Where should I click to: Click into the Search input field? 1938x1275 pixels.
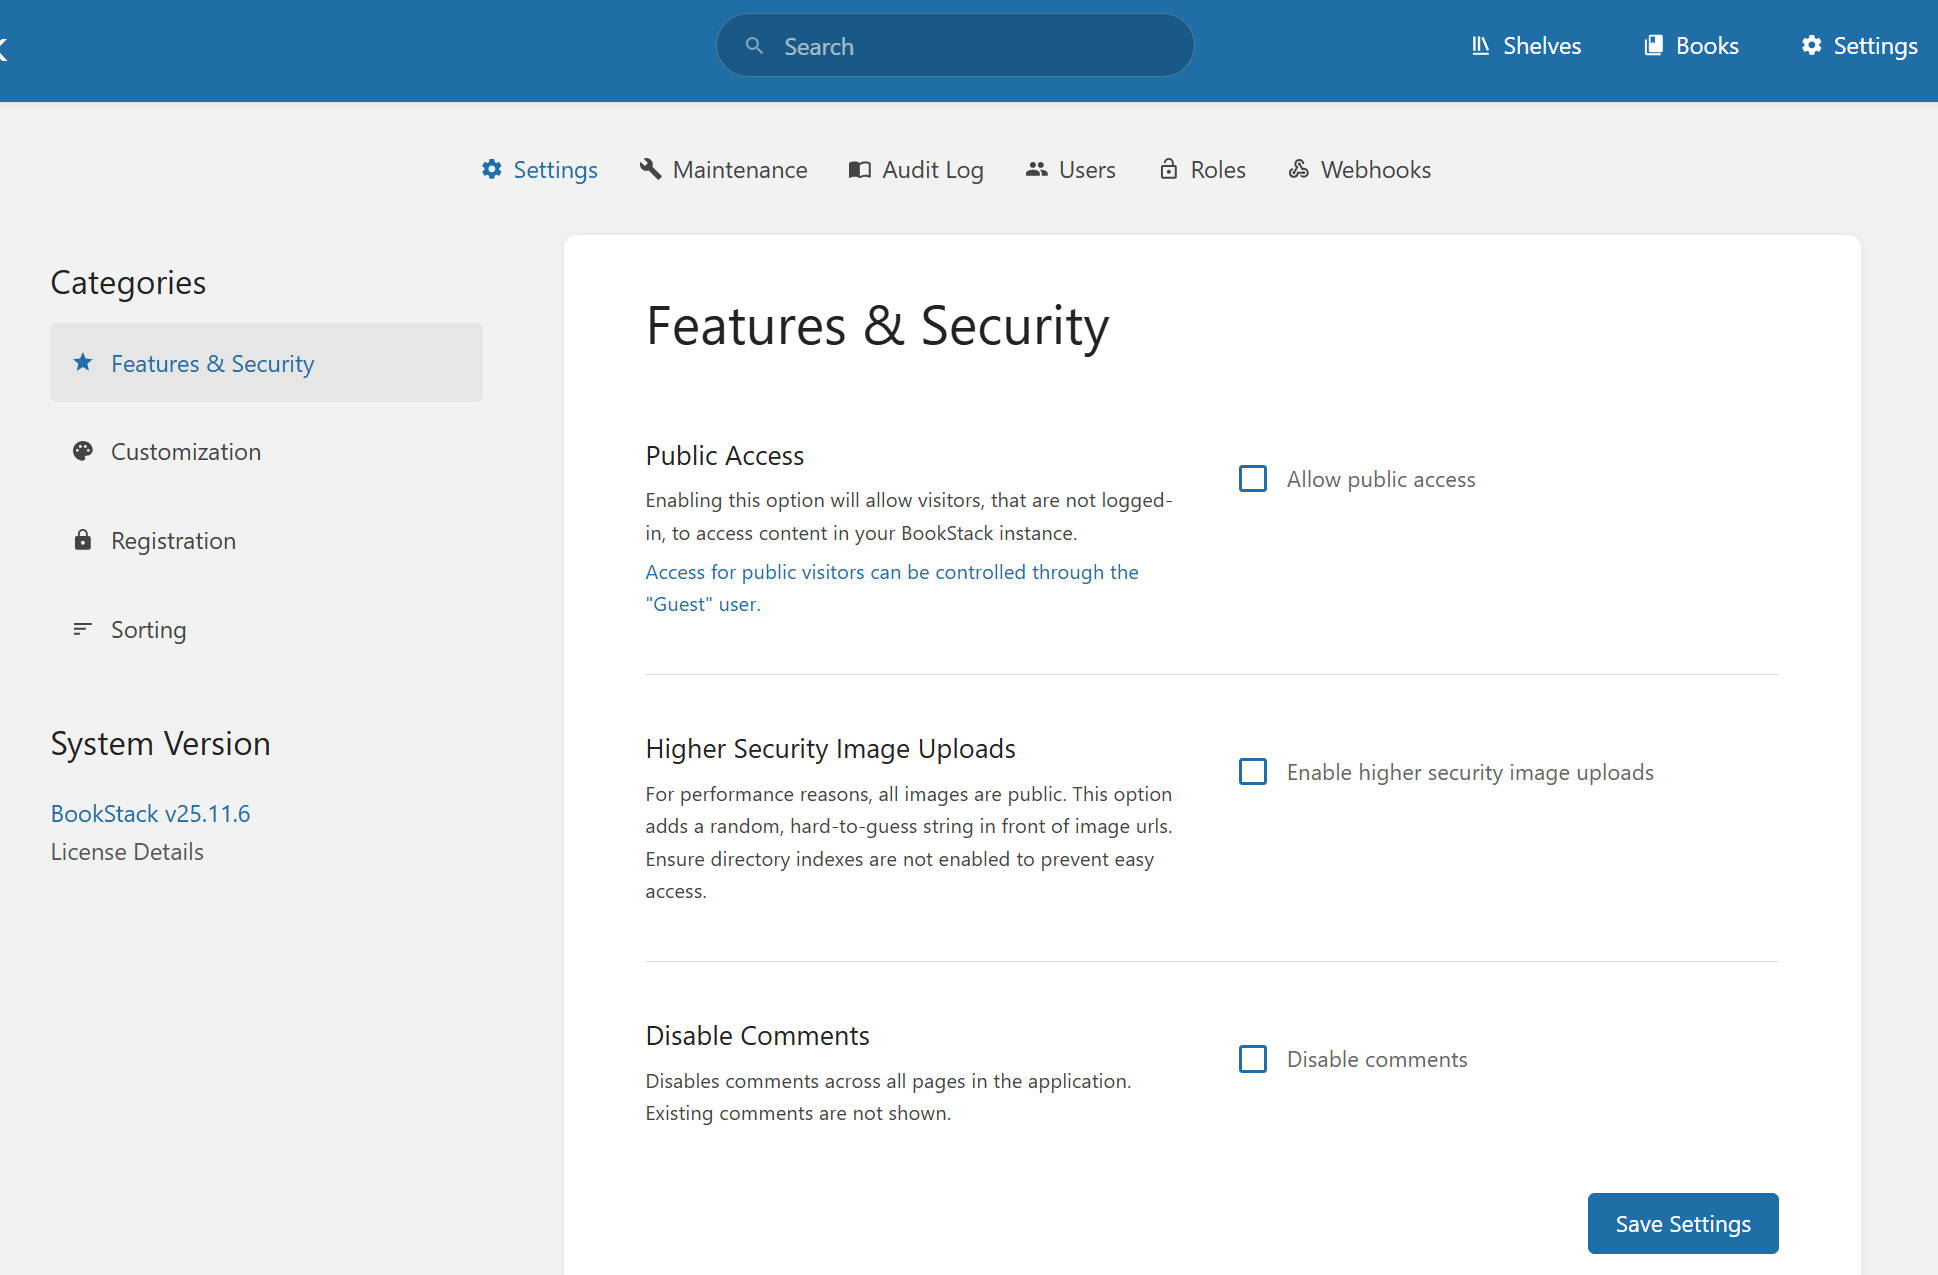coord(970,46)
